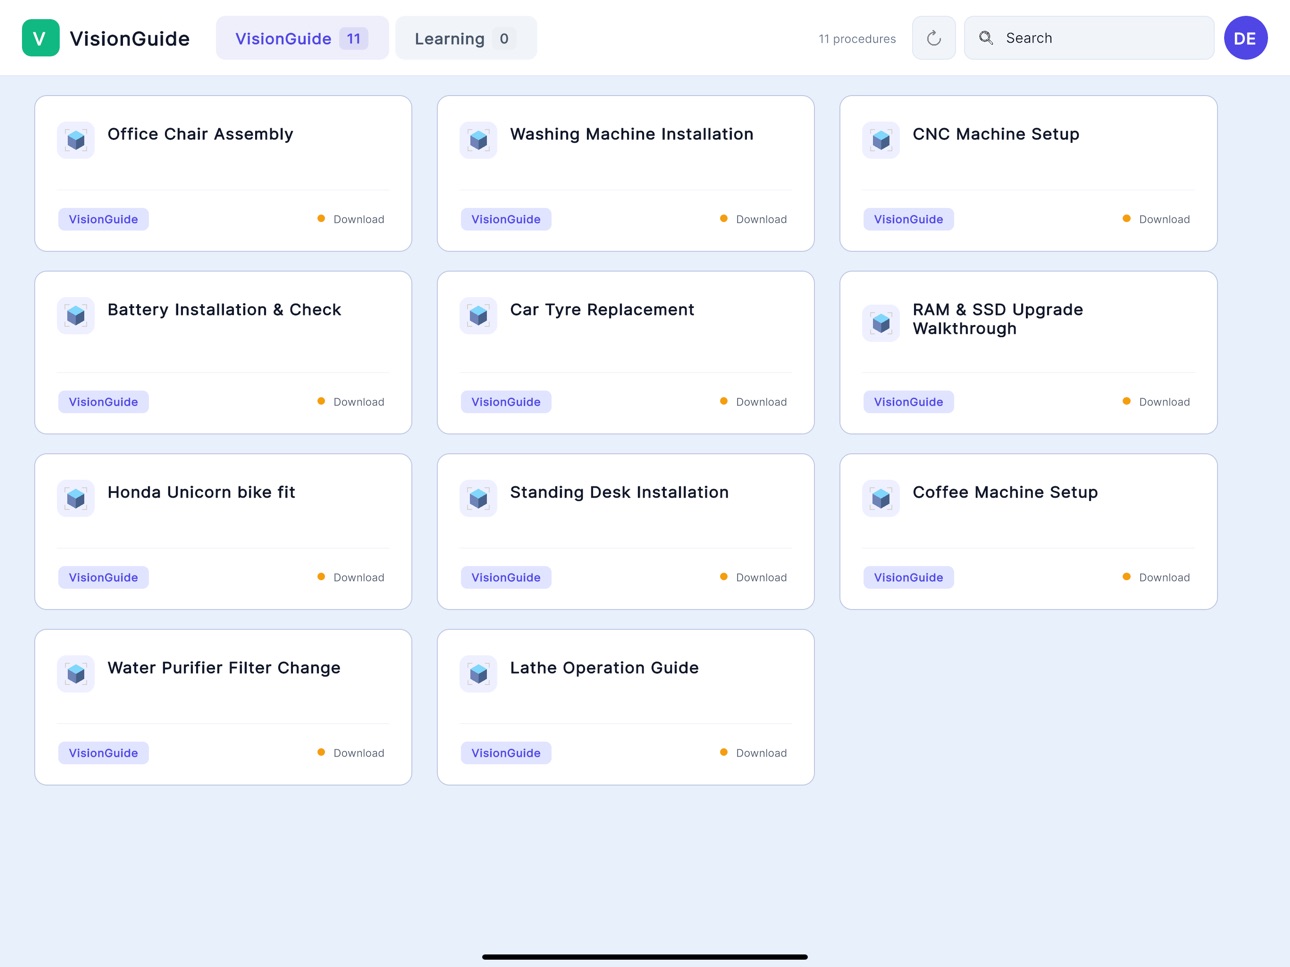Open the Office Chair Assembly title
This screenshot has width=1290, height=967.
pos(200,134)
